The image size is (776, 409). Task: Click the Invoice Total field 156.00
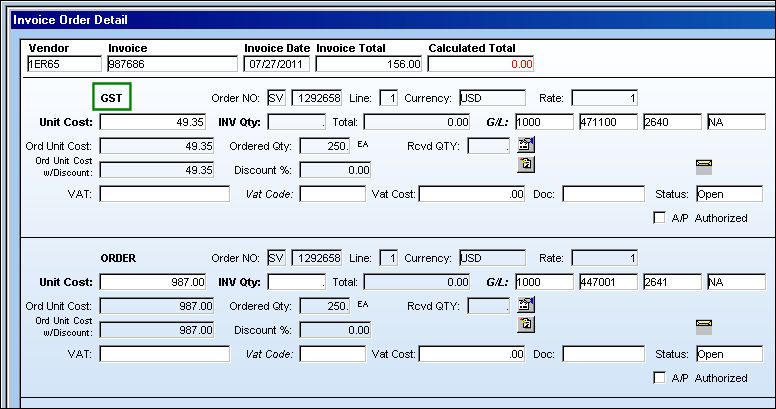[x=369, y=64]
